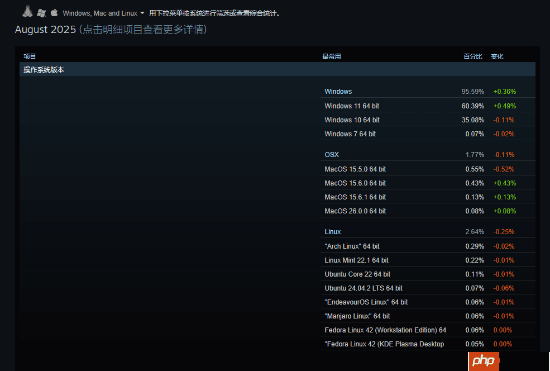Image resolution: width=550 pixels, height=371 pixels.
Task: Select the 'MacOS 15.6.1 64 bit' row
Action: pos(428,197)
